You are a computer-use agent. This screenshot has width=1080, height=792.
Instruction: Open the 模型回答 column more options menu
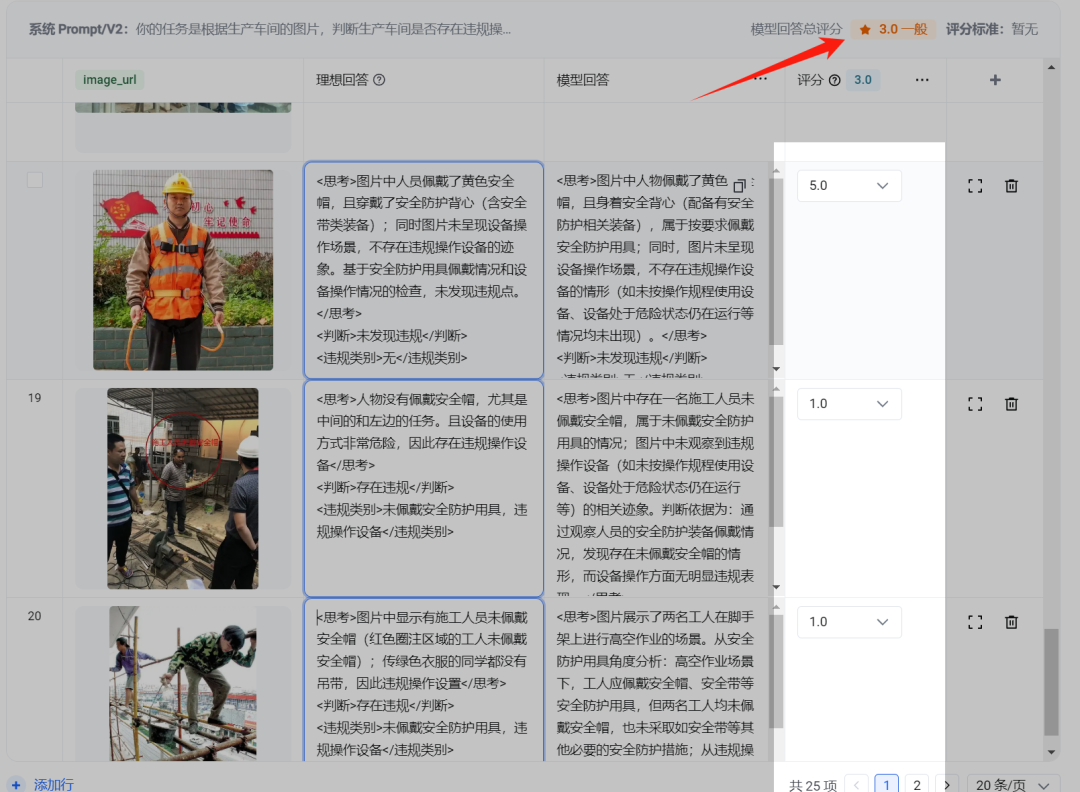click(x=760, y=78)
